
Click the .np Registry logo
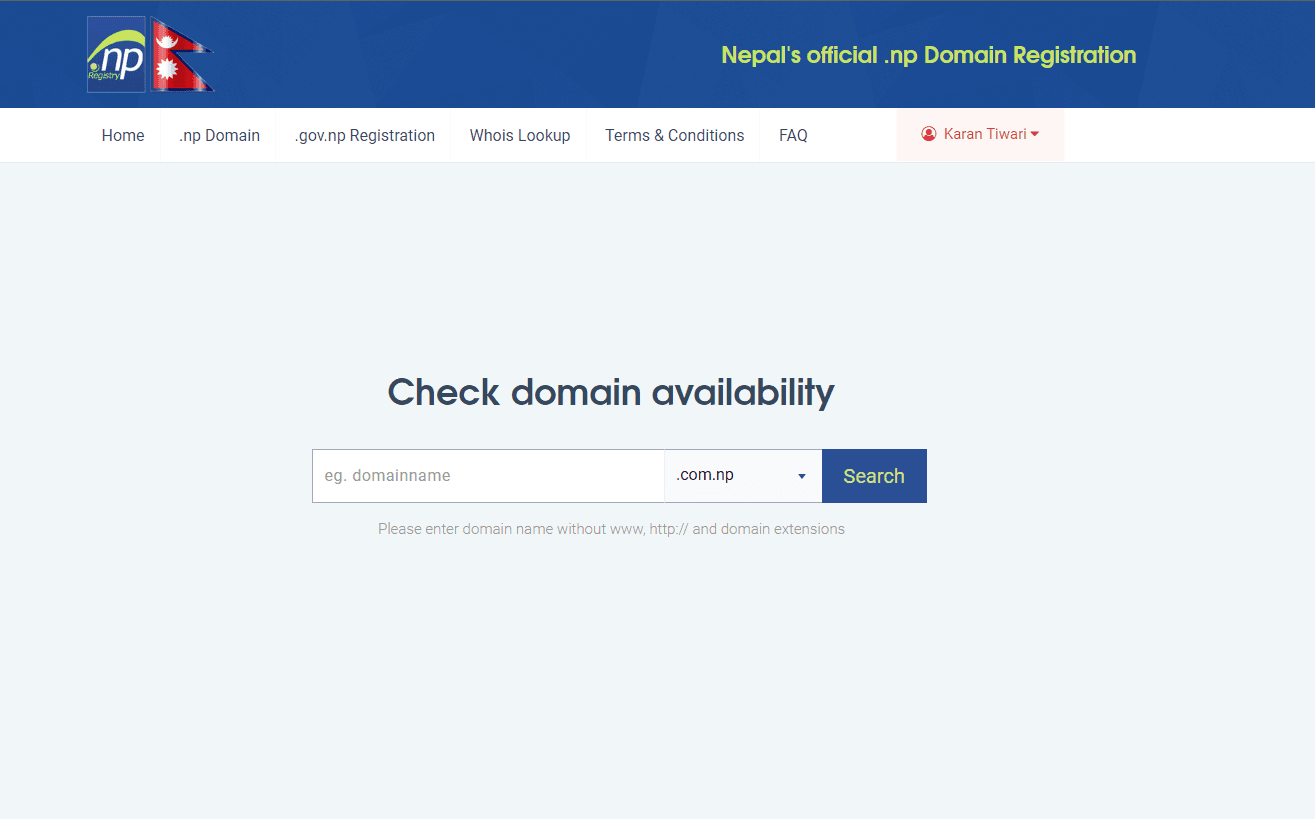tap(116, 55)
